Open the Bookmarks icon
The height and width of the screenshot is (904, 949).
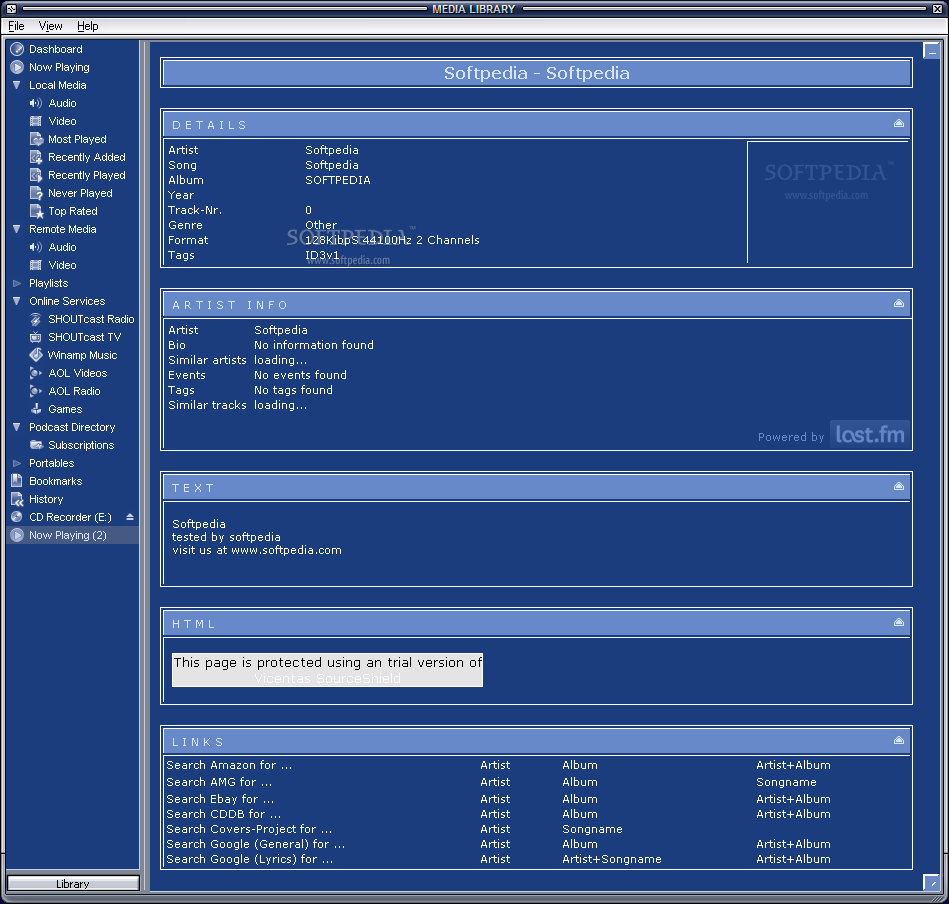(x=17, y=481)
